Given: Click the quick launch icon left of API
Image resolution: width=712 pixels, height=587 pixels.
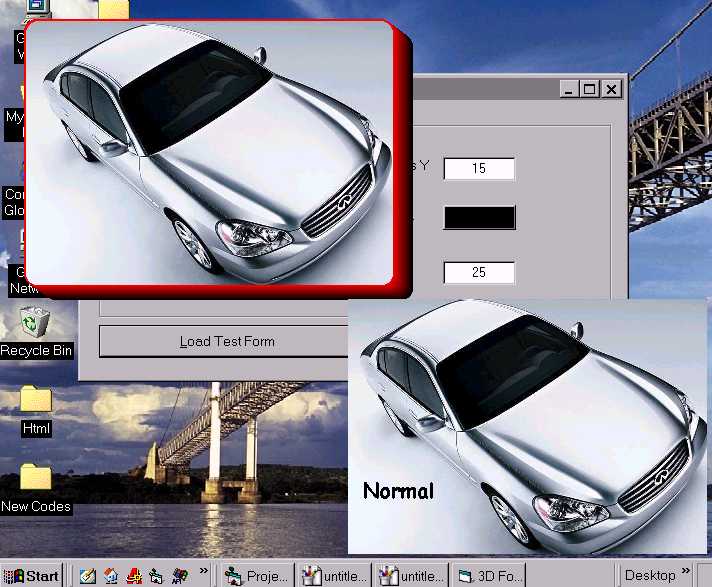Looking at the screenshot, I should [156, 576].
